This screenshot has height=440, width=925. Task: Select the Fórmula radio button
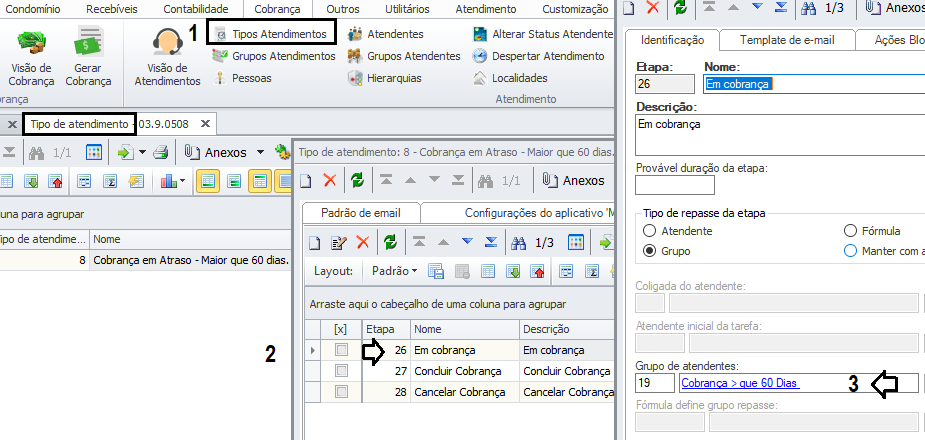click(850, 231)
